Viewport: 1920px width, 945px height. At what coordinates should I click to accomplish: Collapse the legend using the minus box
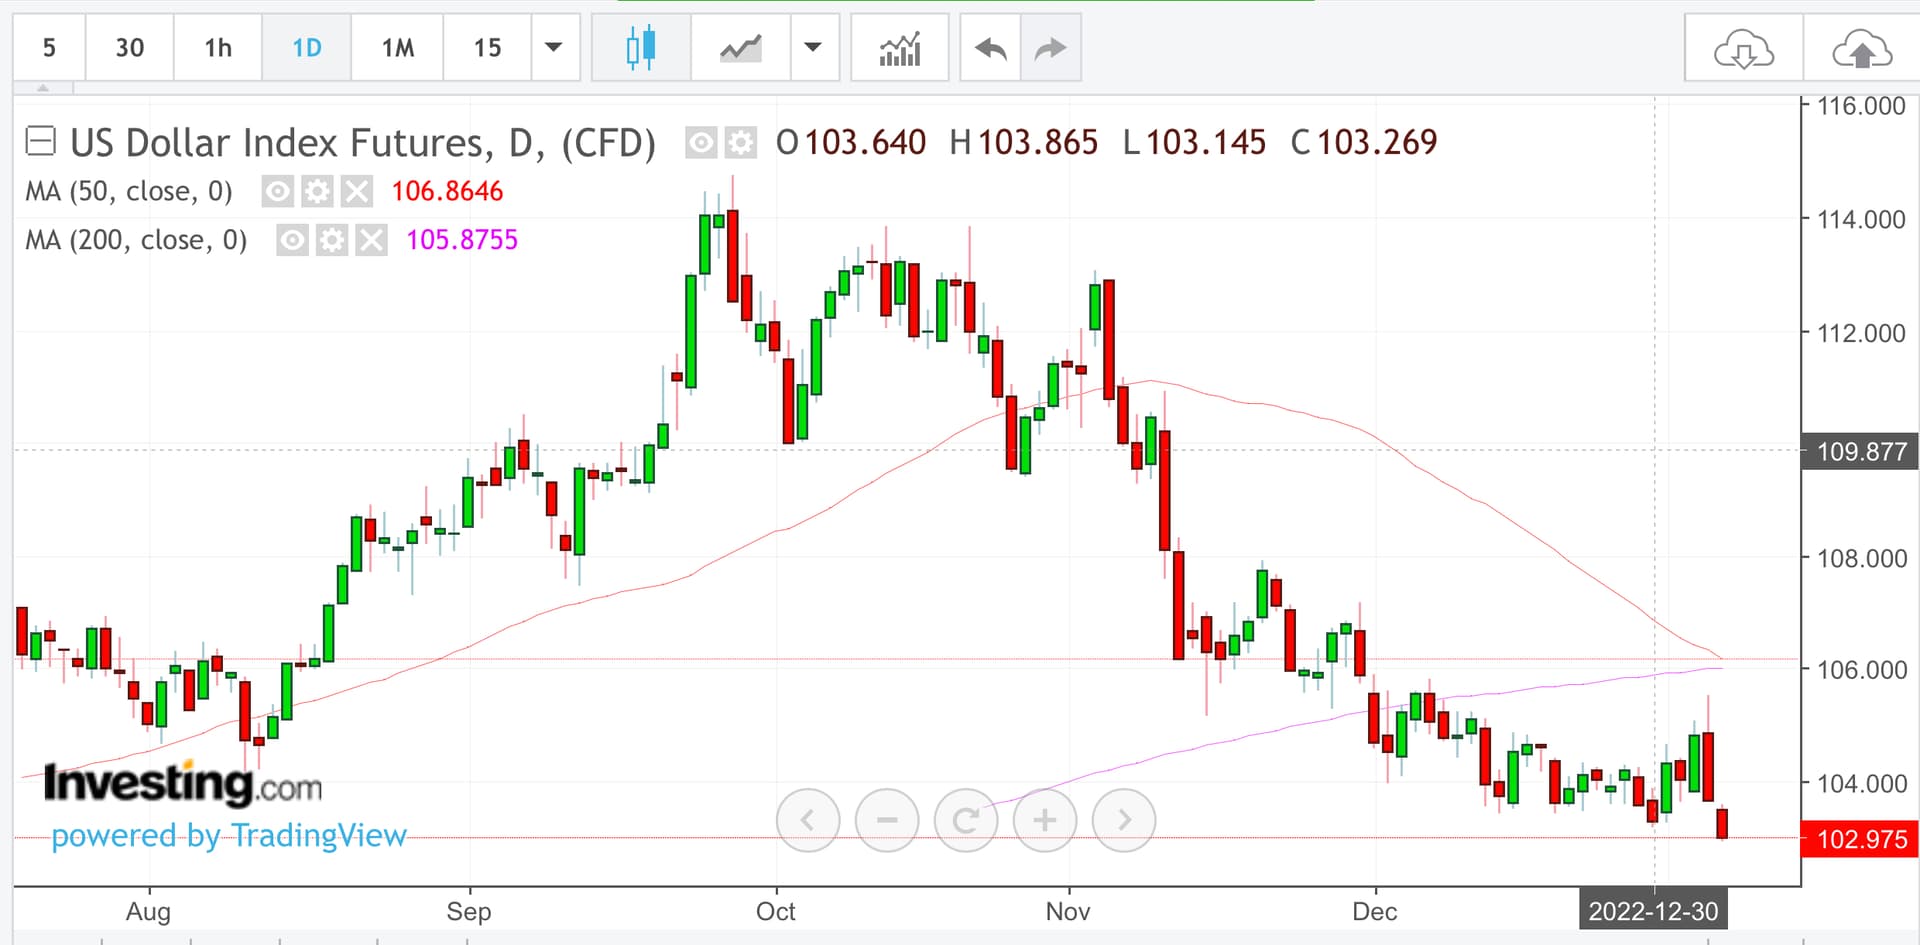pos(40,142)
